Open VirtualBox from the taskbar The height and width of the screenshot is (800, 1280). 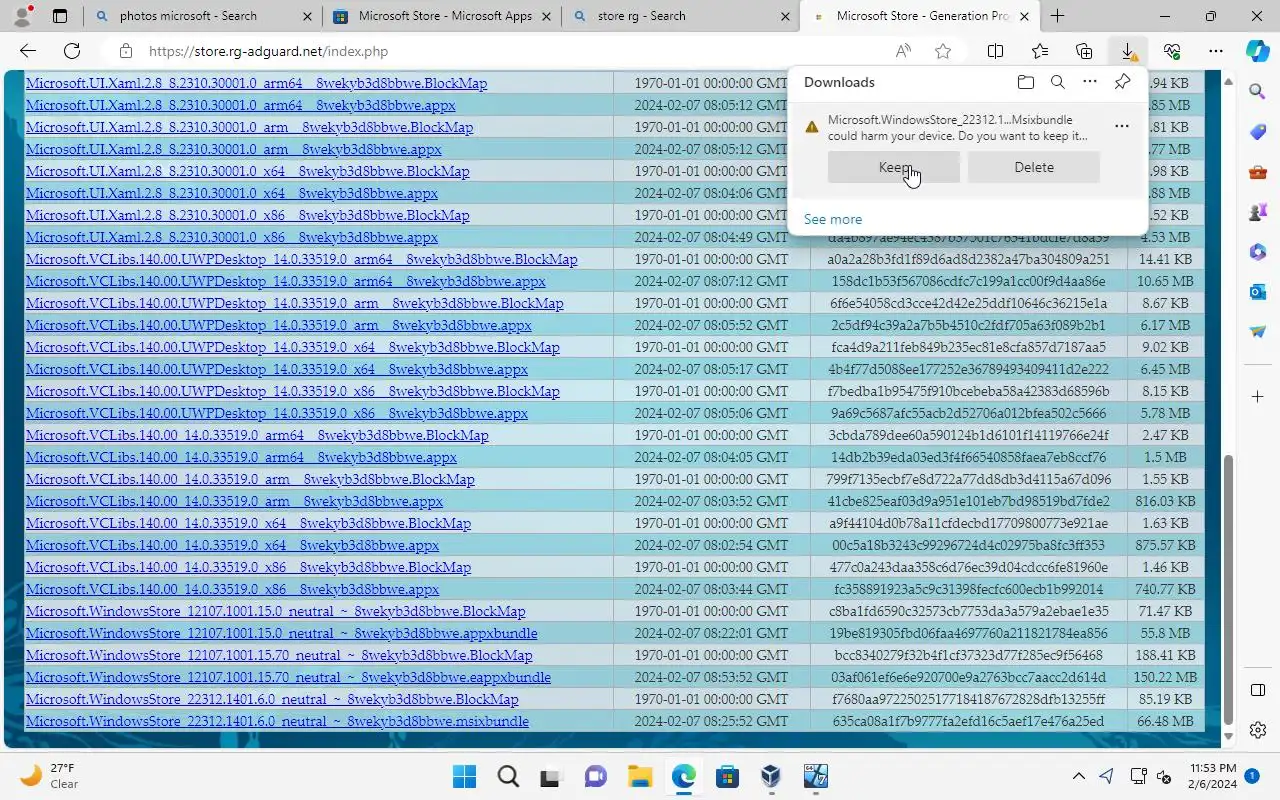771,776
